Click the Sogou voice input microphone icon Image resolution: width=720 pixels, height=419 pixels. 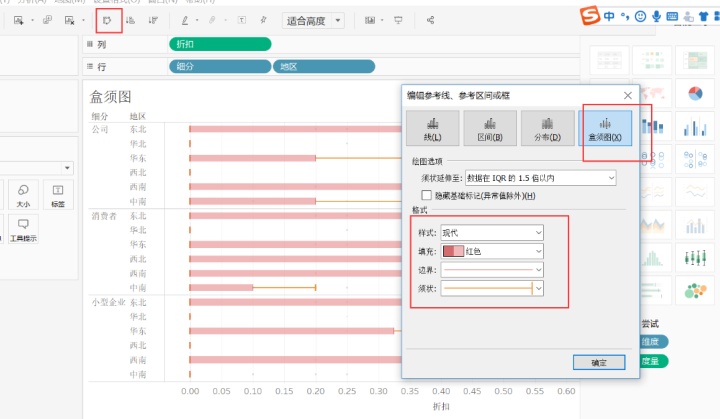click(x=657, y=17)
